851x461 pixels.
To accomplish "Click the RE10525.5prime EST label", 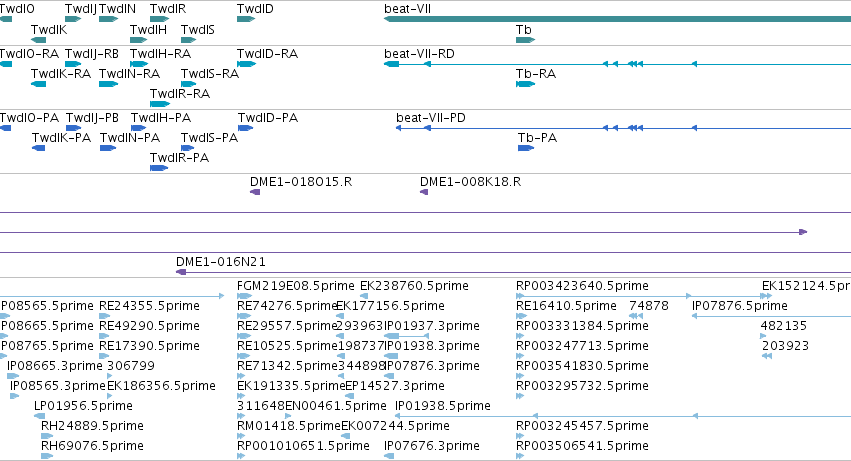I will (288, 346).
